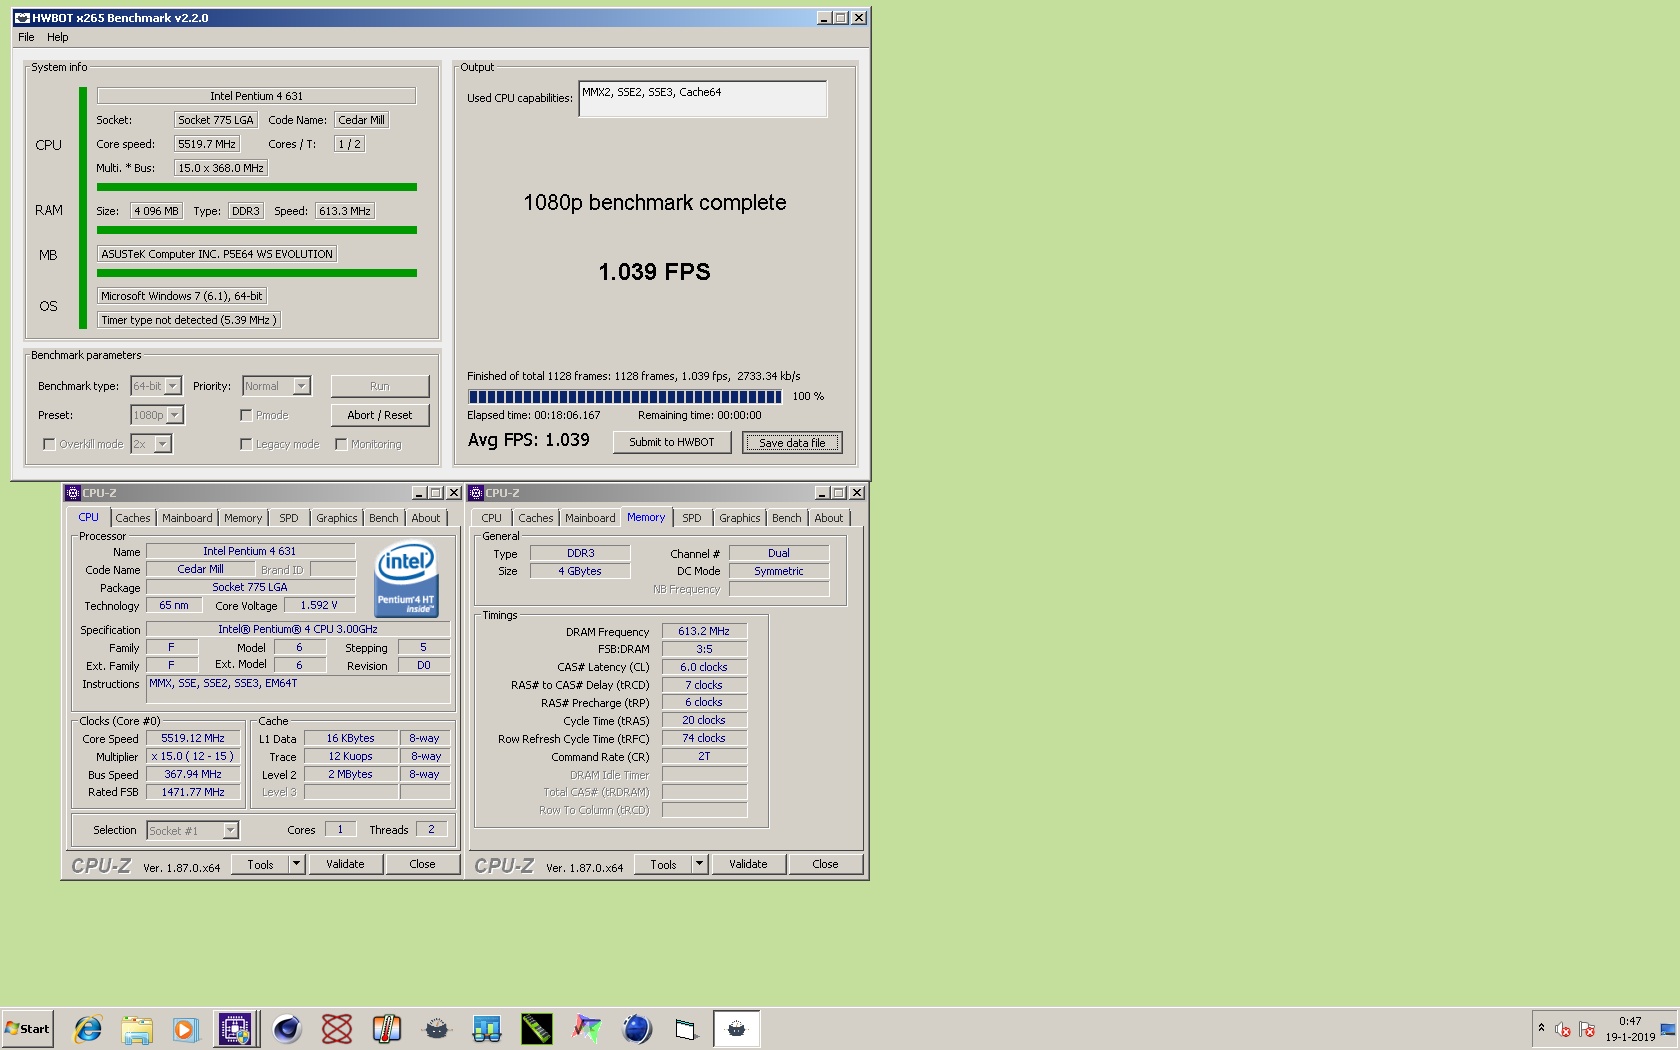
Task: Open Tools dropdown arrow in left CPU-Z
Action: pos(296,864)
